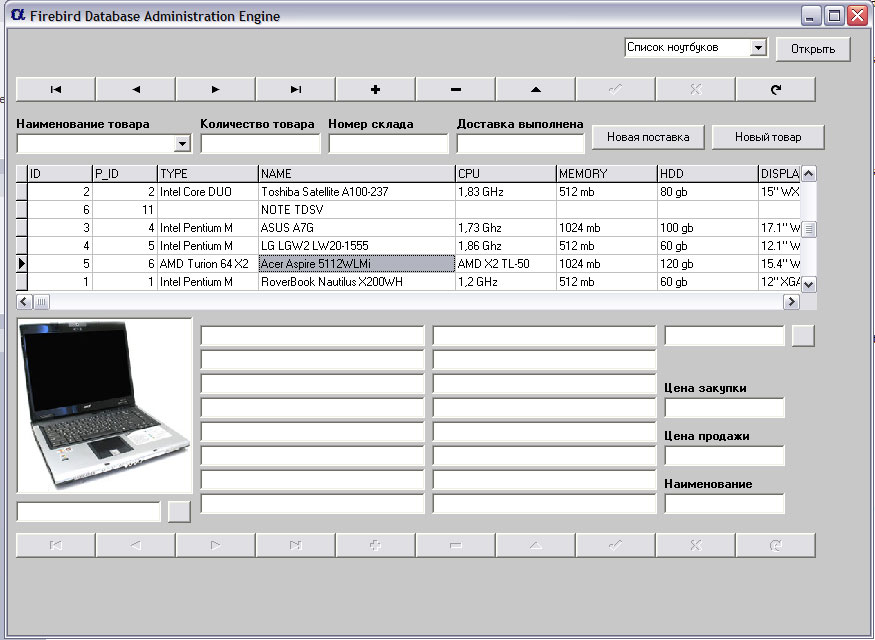Focus the Цена закупки field

pyautogui.click(x=724, y=408)
